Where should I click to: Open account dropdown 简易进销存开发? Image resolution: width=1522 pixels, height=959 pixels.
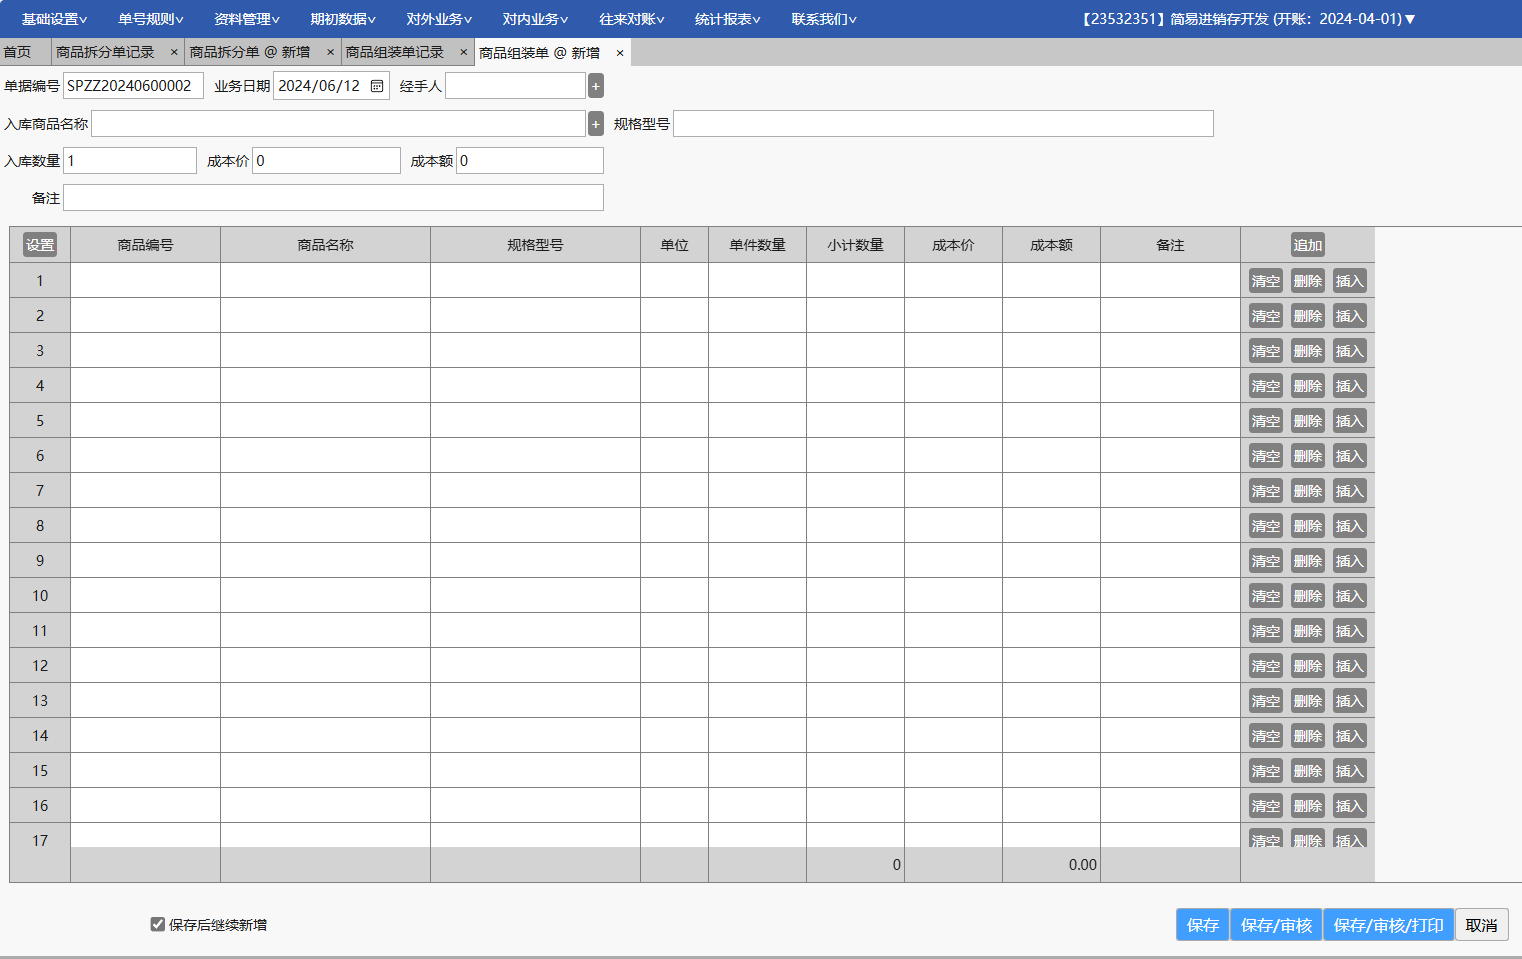coord(1248,19)
